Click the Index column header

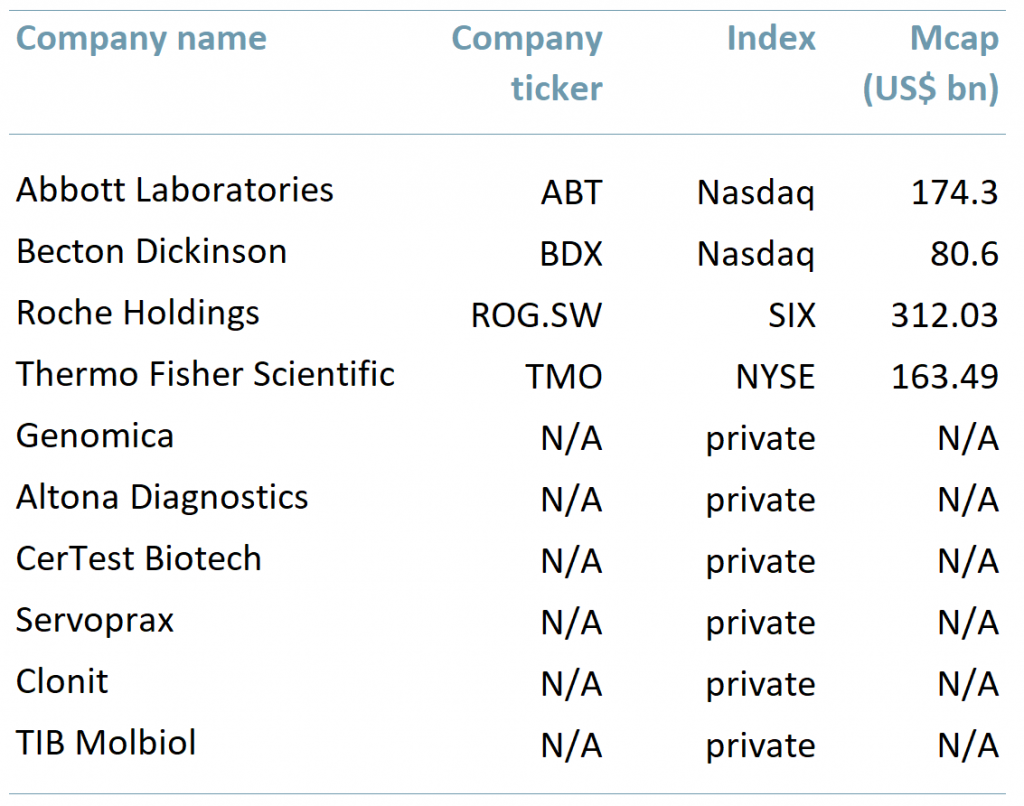click(x=771, y=39)
